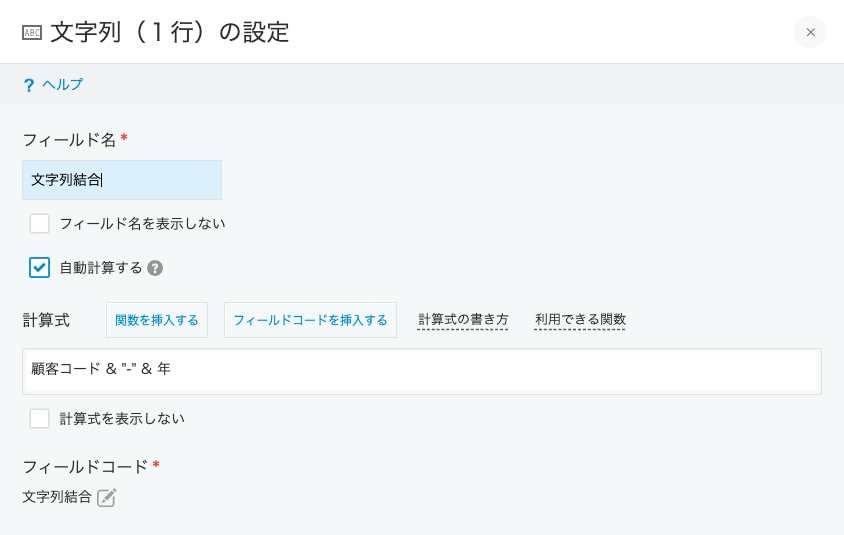Click the ABC text field icon in title
Screen dimensions: 844x535
pyautogui.click(x=32, y=33)
